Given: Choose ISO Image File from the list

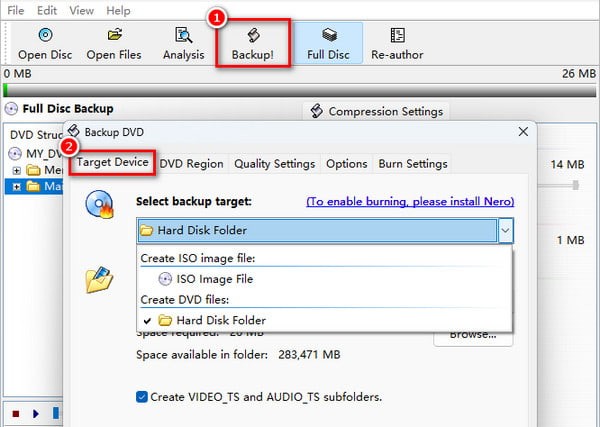Looking at the screenshot, I should [x=324, y=279].
